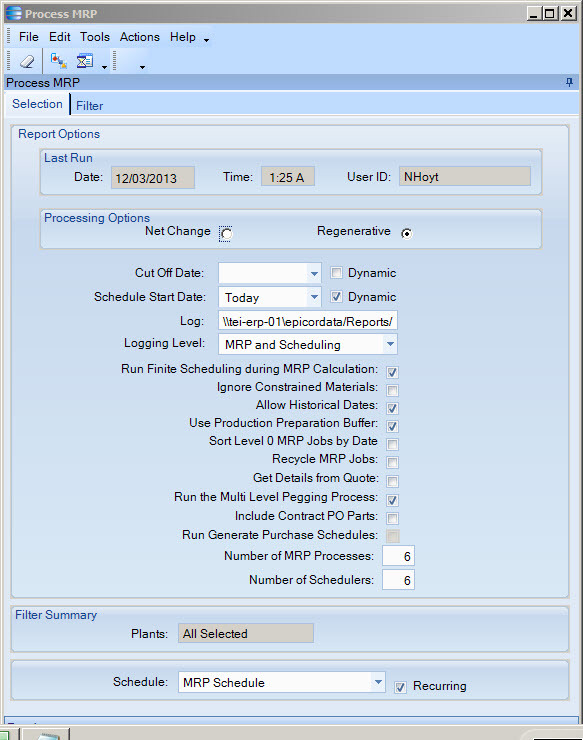Enable Ignore Constrained Materials checkbox
Image resolution: width=583 pixels, height=740 pixels.
[x=392, y=390]
